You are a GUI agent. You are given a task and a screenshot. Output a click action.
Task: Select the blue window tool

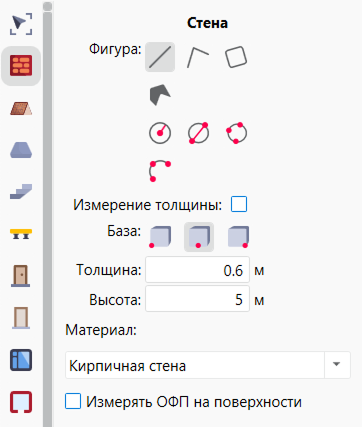[x=21, y=360]
